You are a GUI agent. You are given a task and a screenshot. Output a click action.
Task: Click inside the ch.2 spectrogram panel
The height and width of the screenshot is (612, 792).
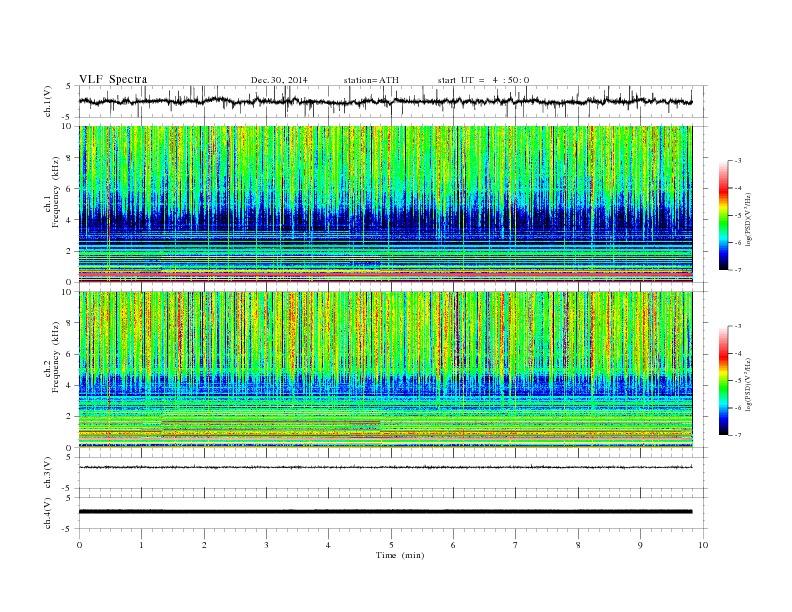(x=385, y=369)
